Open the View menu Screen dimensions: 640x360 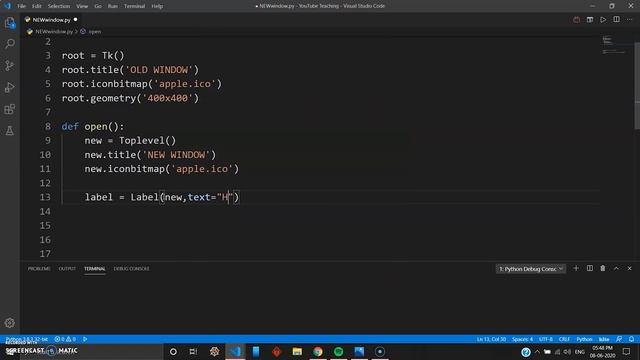[82, 6]
